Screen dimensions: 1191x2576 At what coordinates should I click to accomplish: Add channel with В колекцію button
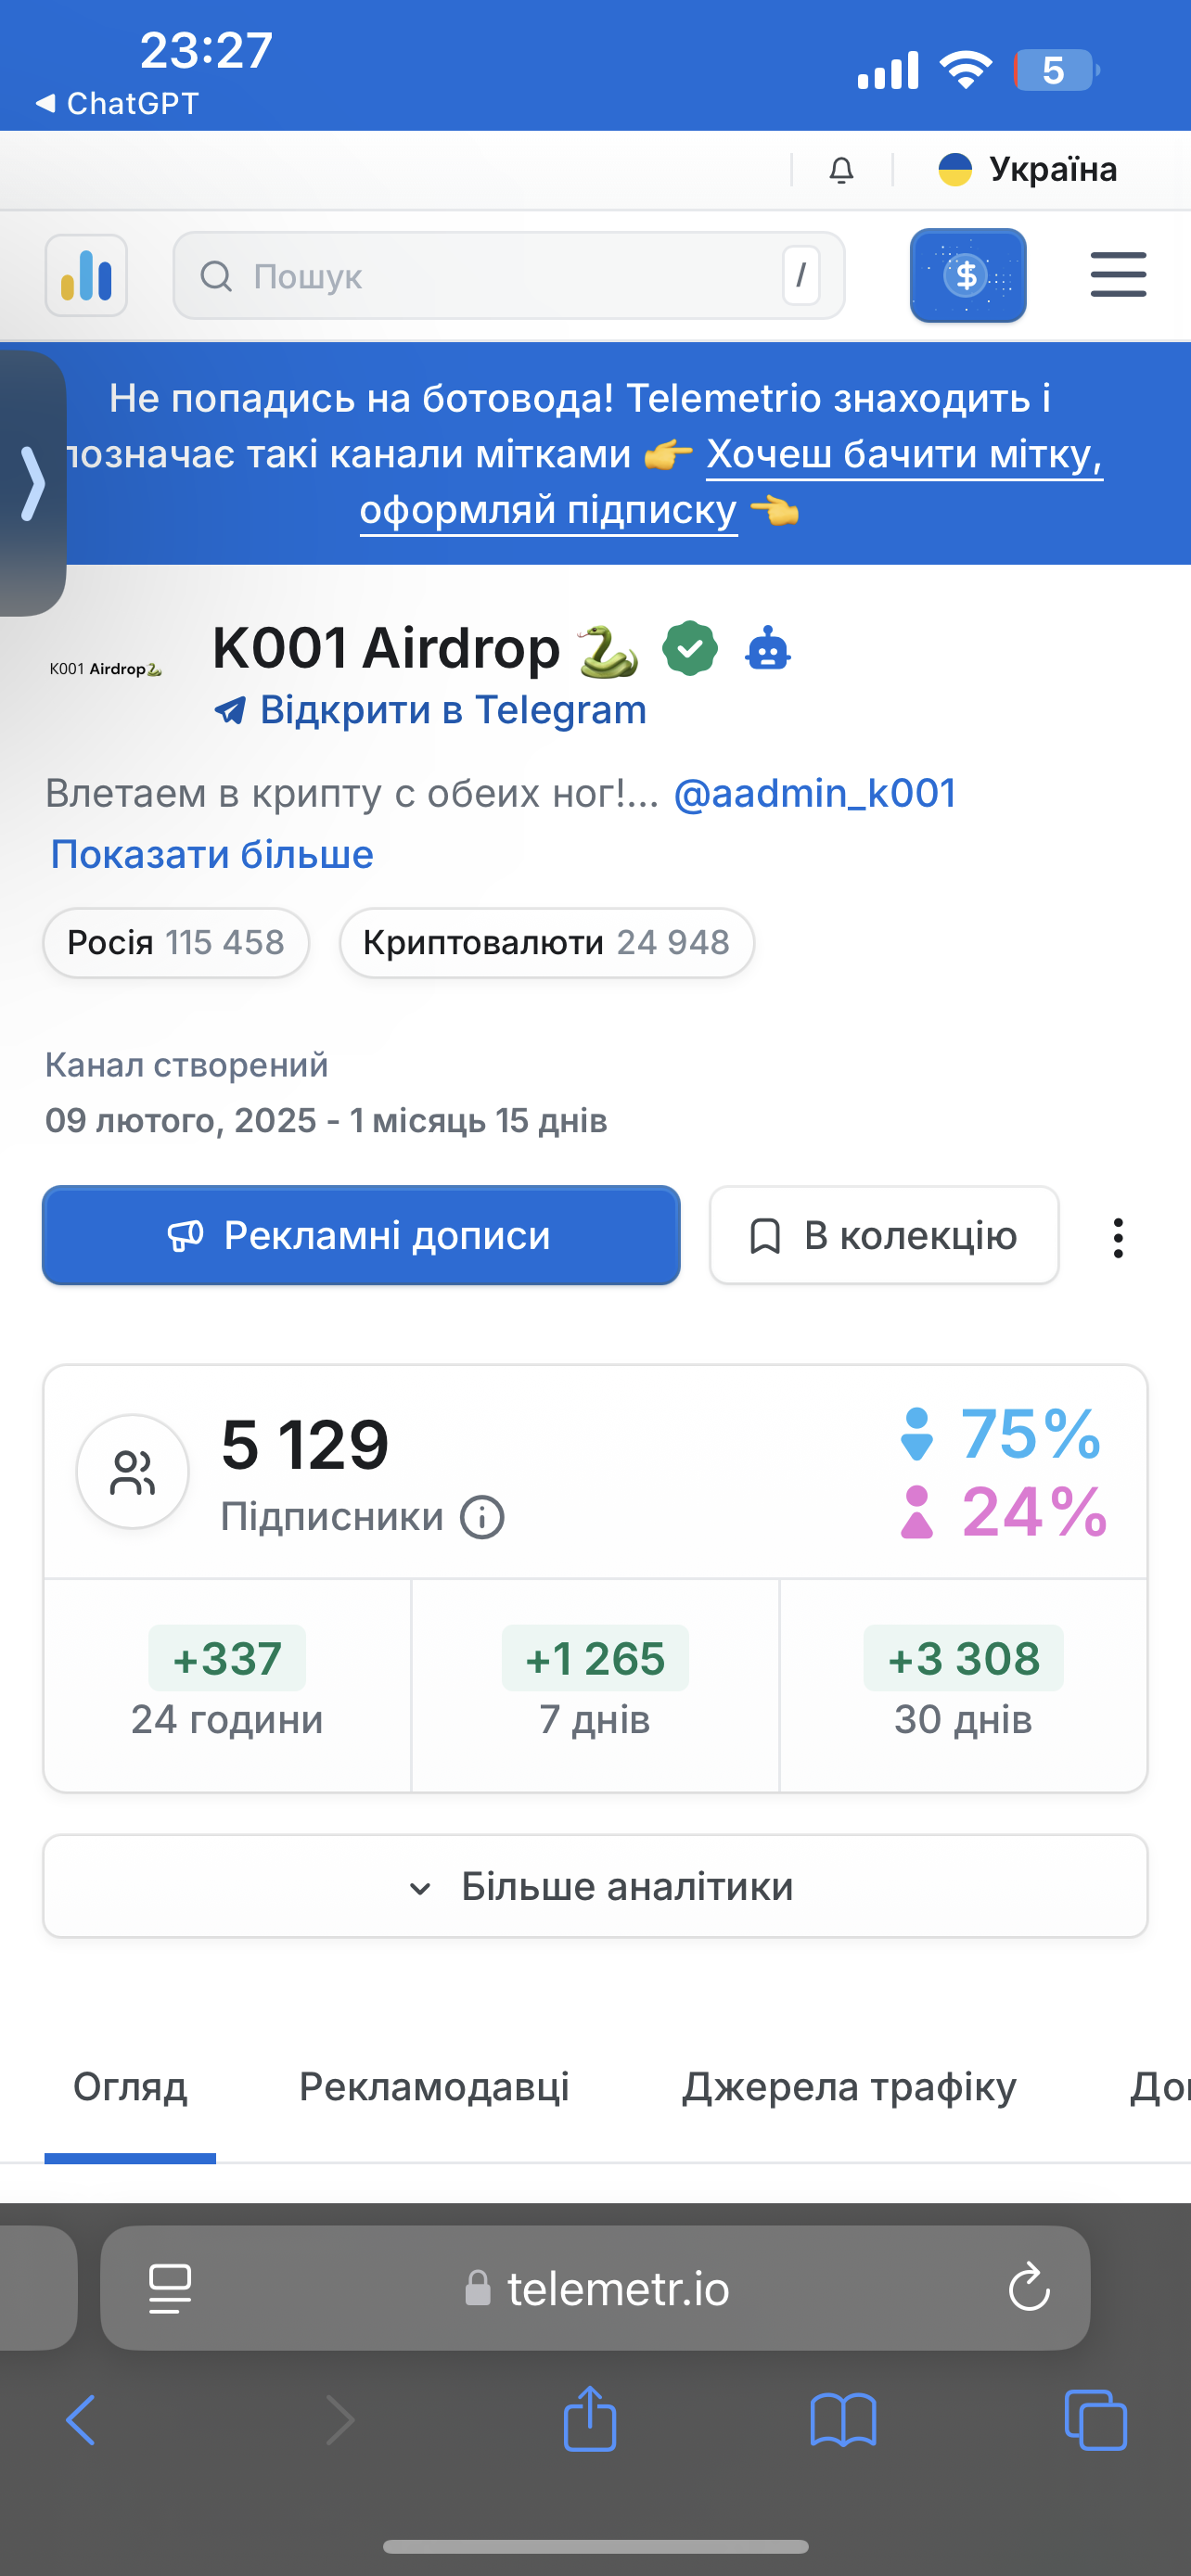884,1235
